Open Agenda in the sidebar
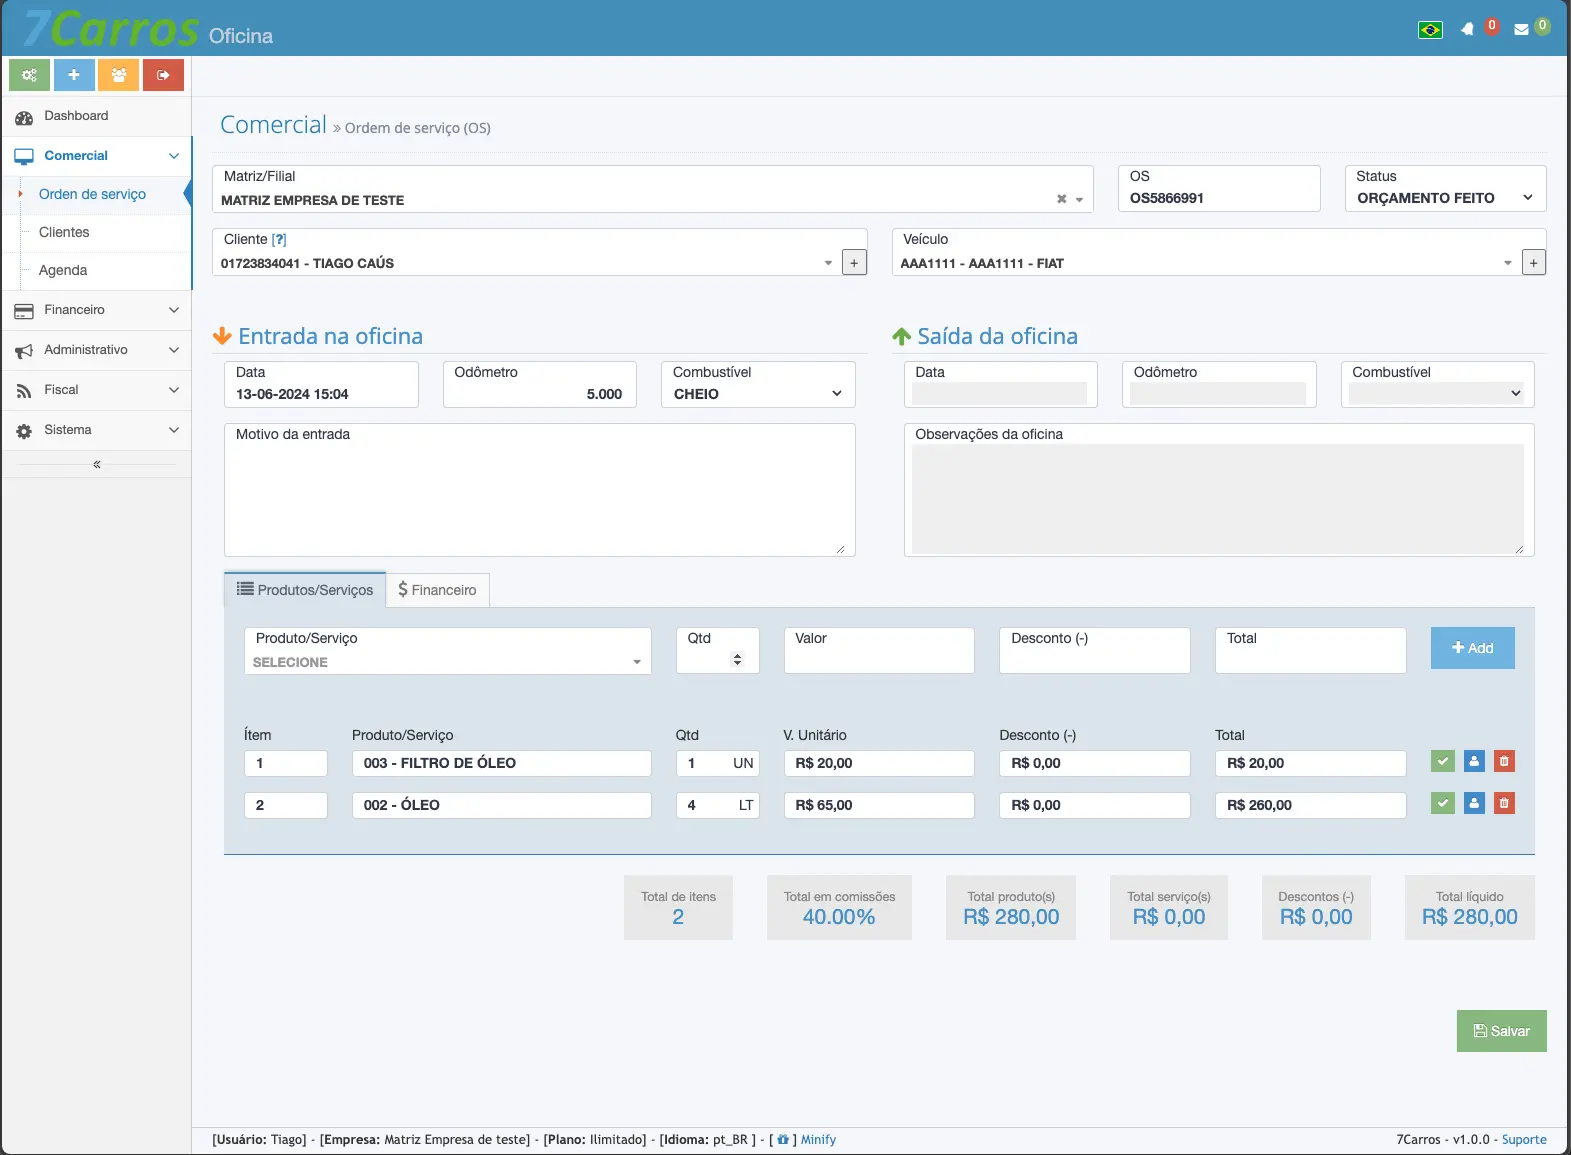The image size is (1571, 1155). click(63, 270)
